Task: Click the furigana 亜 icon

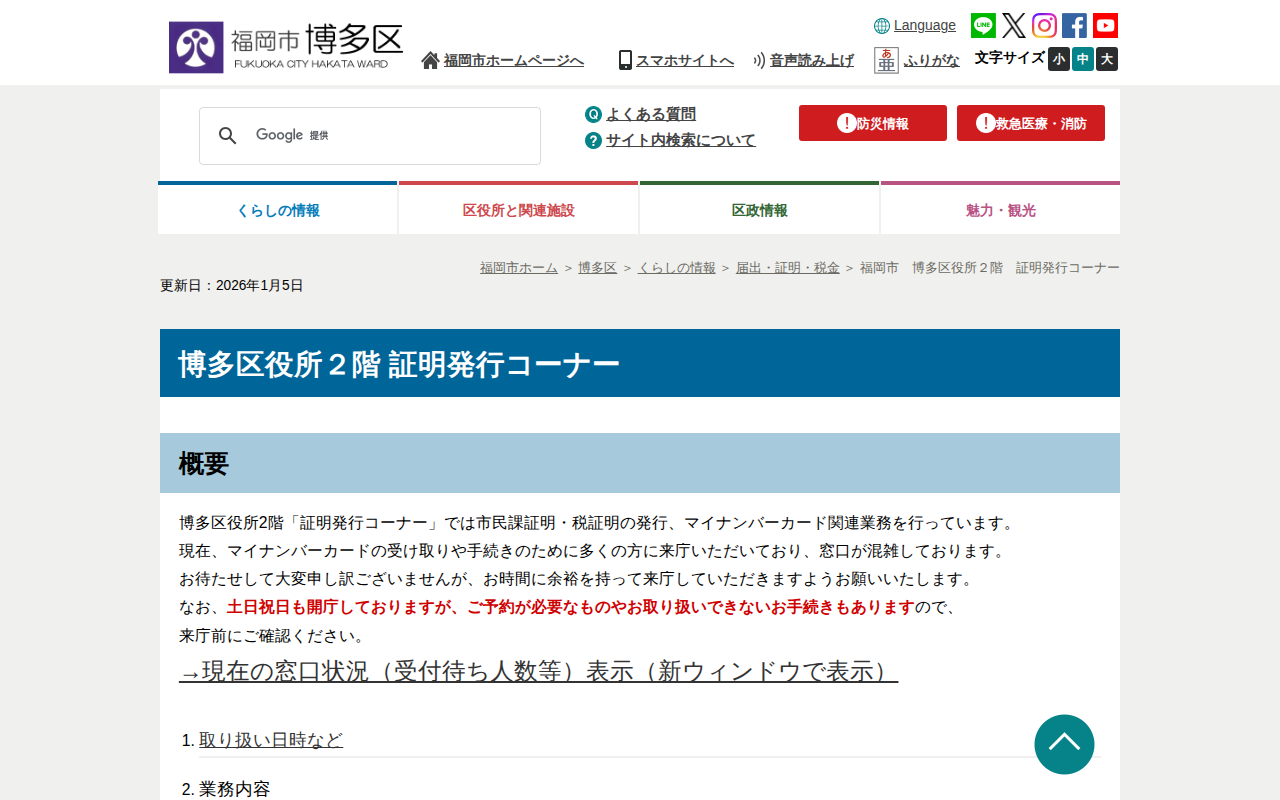Action: click(x=886, y=60)
